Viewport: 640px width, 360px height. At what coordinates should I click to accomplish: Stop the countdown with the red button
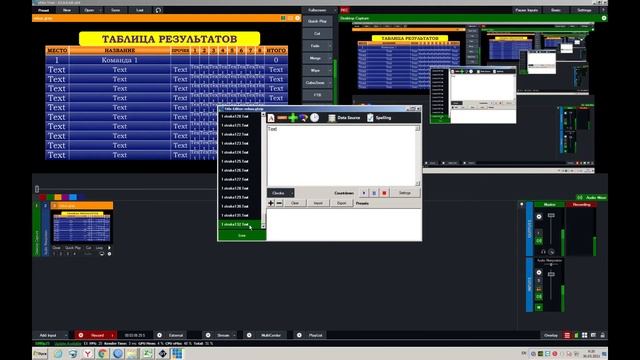tap(384, 193)
